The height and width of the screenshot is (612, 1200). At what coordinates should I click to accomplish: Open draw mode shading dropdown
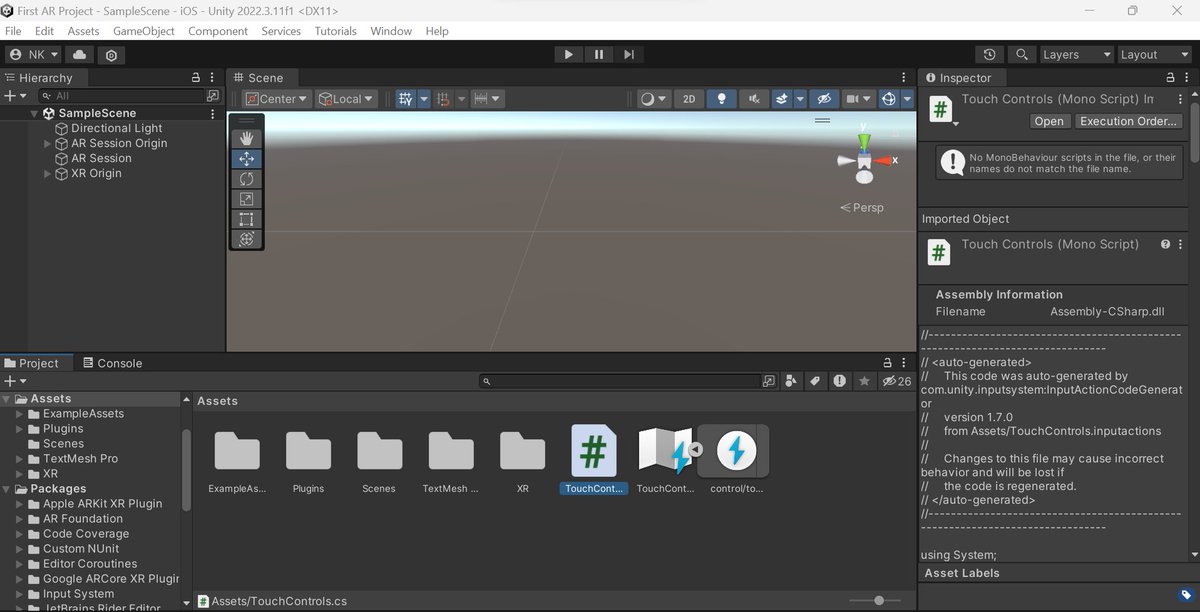point(653,99)
